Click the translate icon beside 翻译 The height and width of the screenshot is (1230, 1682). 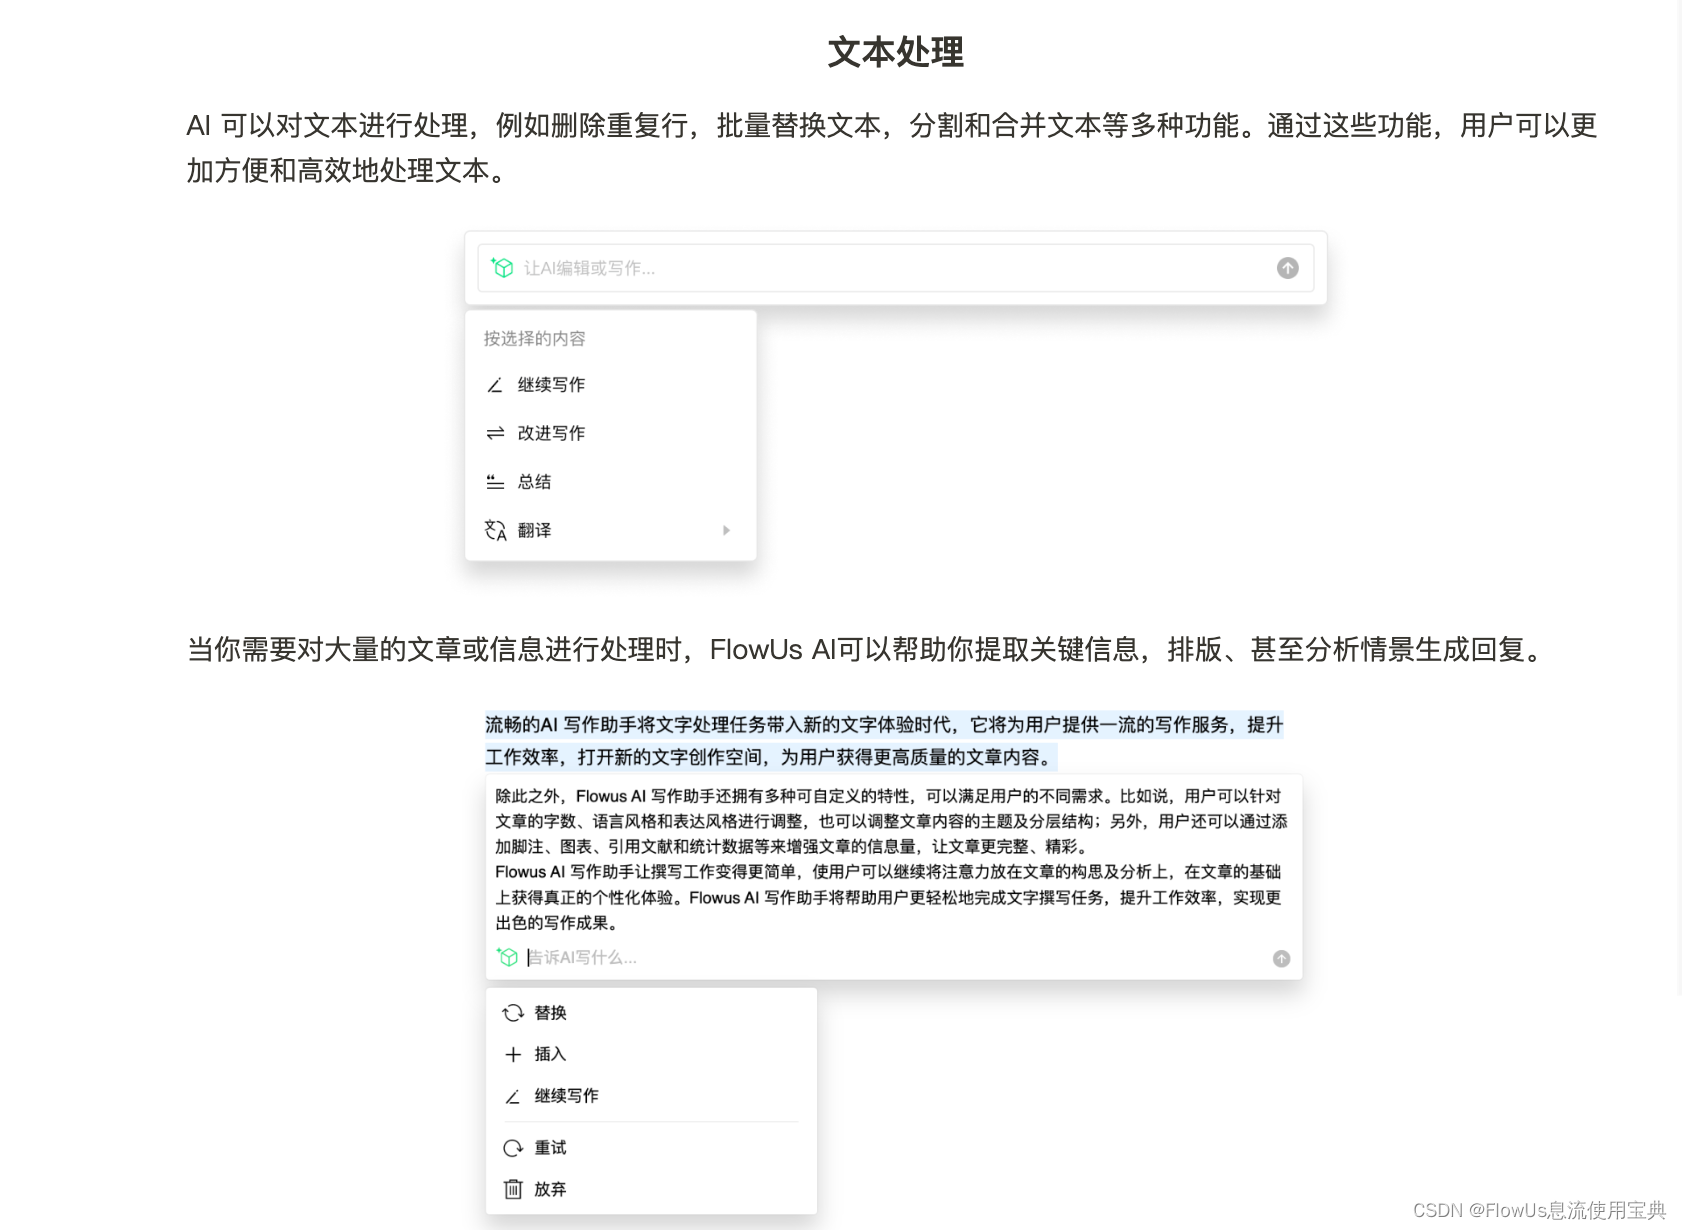[x=496, y=530]
